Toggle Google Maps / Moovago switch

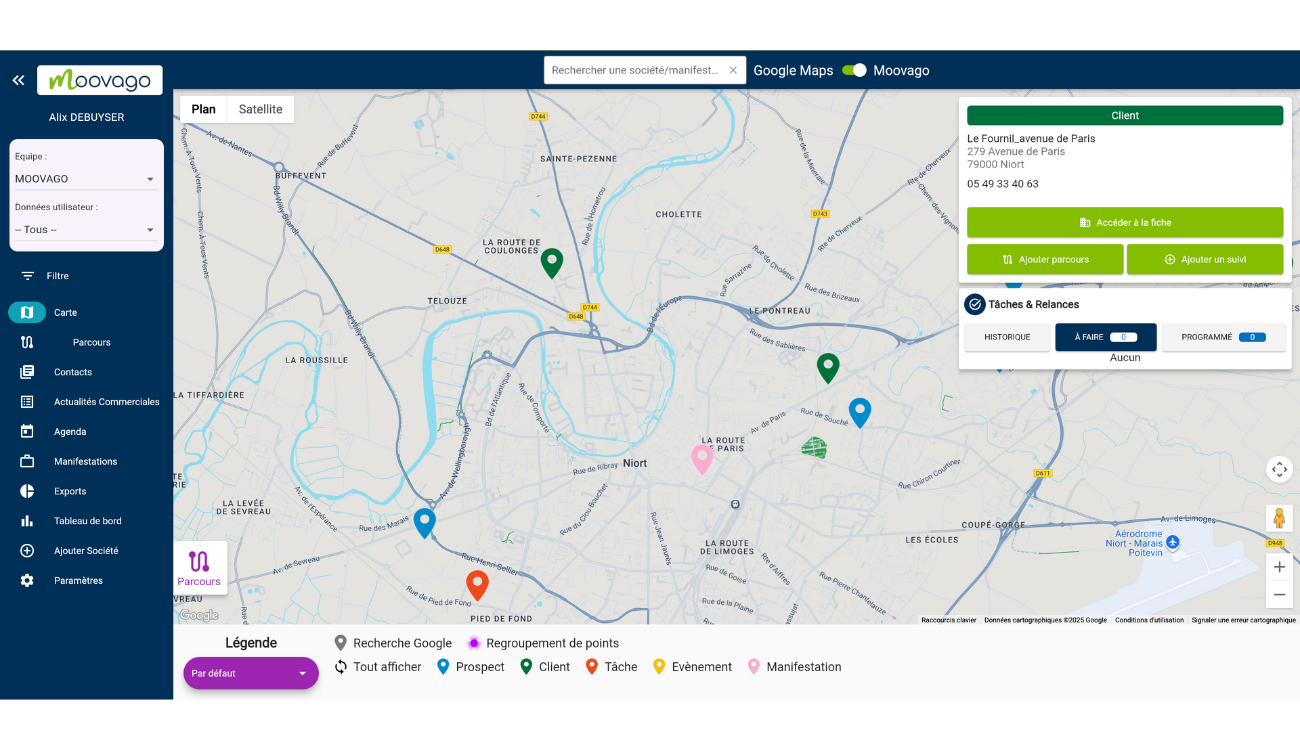(x=854, y=70)
